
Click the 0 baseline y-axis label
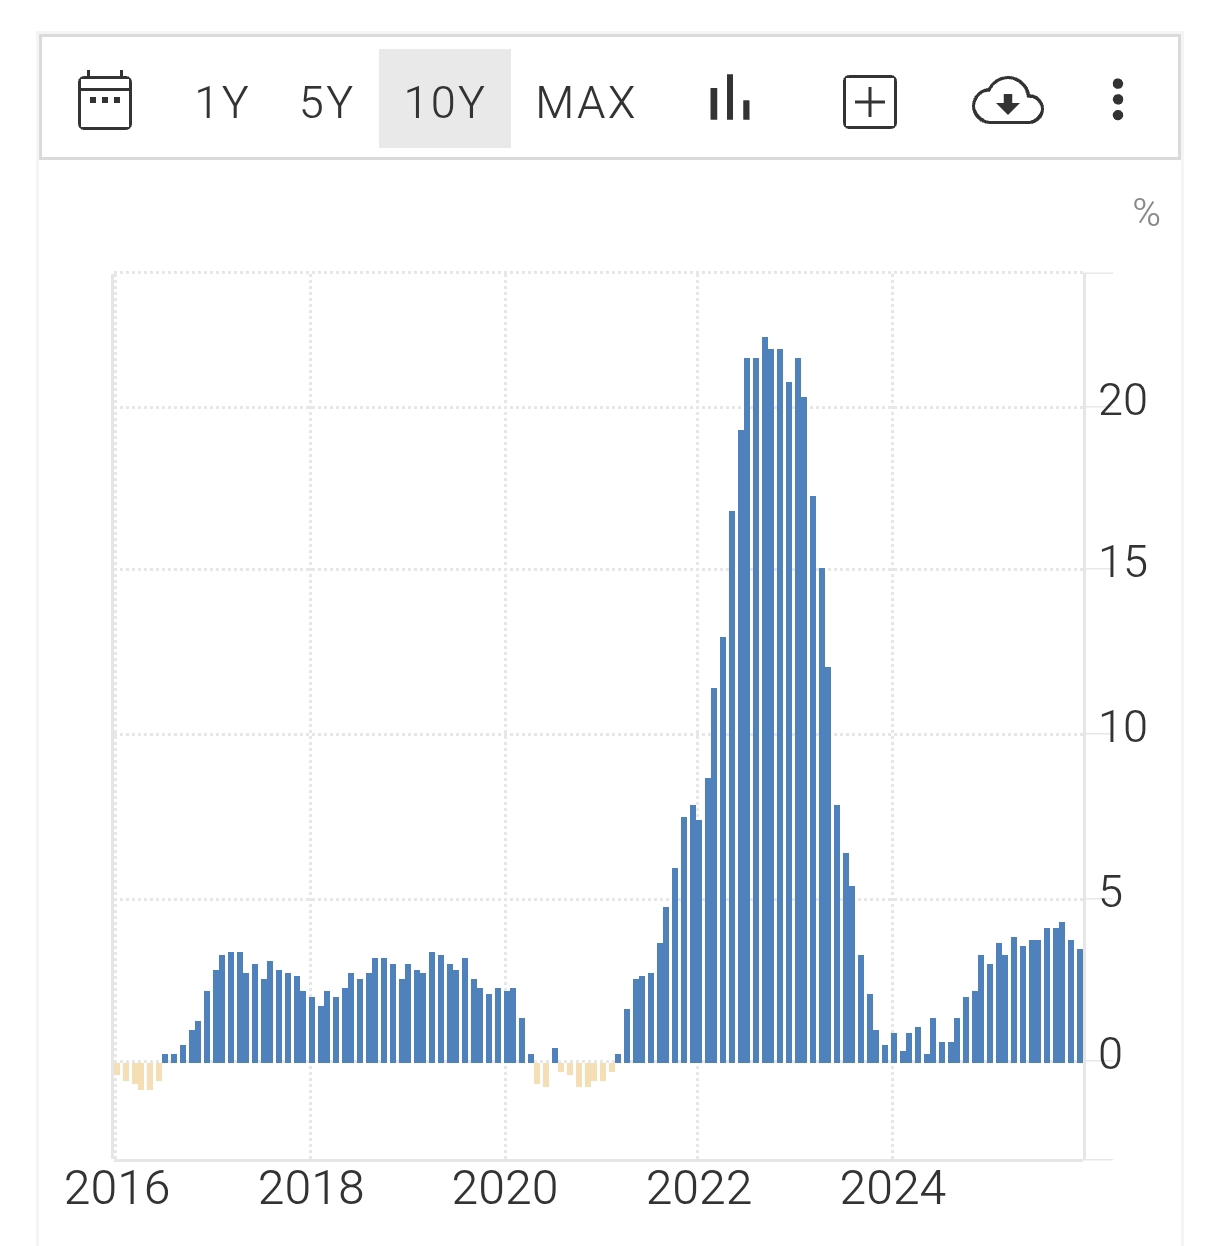(x=1110, y=1054)
